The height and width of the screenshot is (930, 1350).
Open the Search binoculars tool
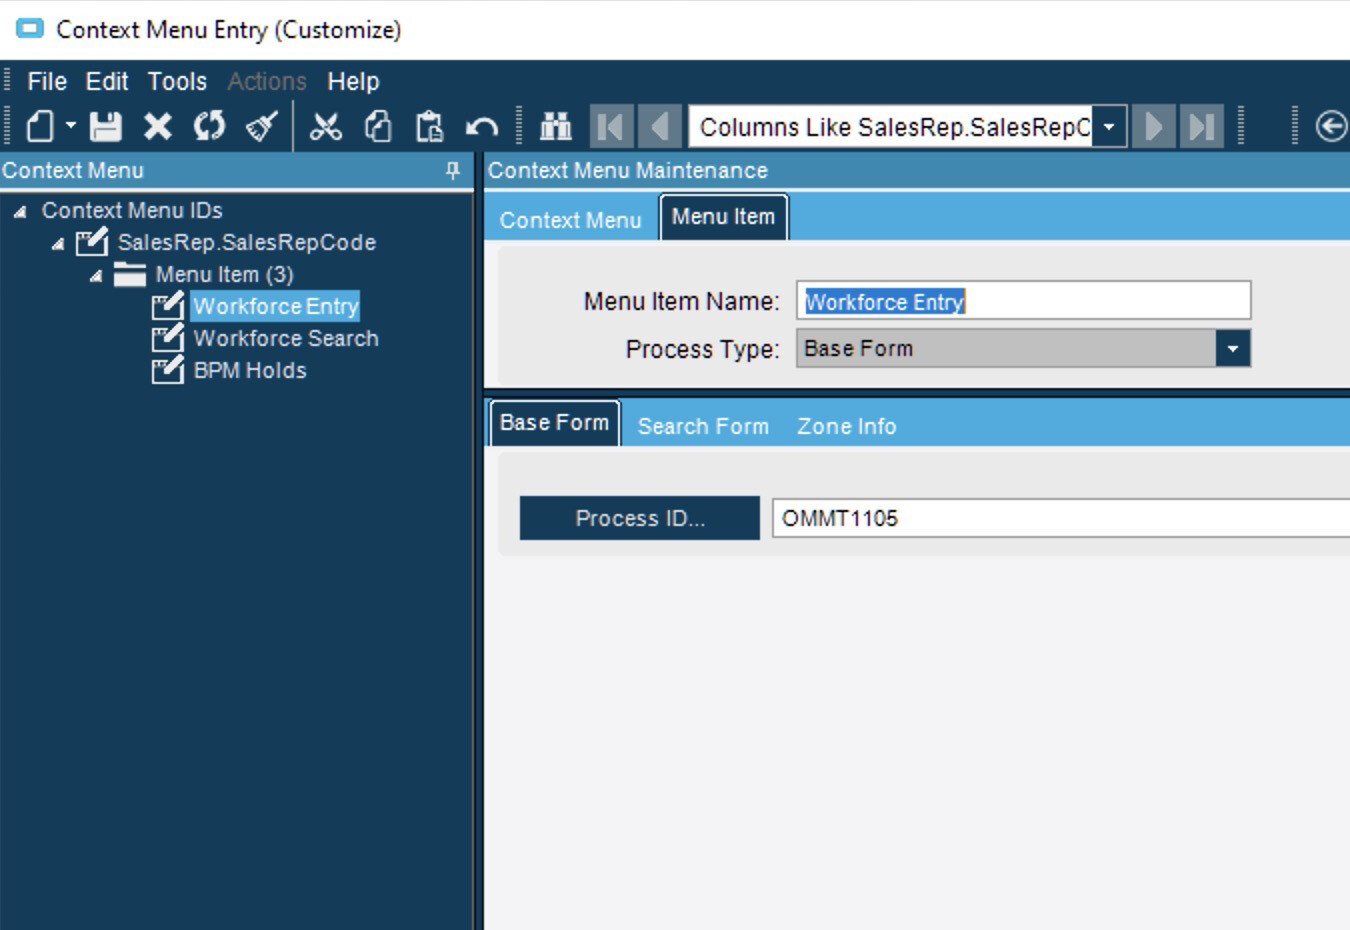[554, 127]
